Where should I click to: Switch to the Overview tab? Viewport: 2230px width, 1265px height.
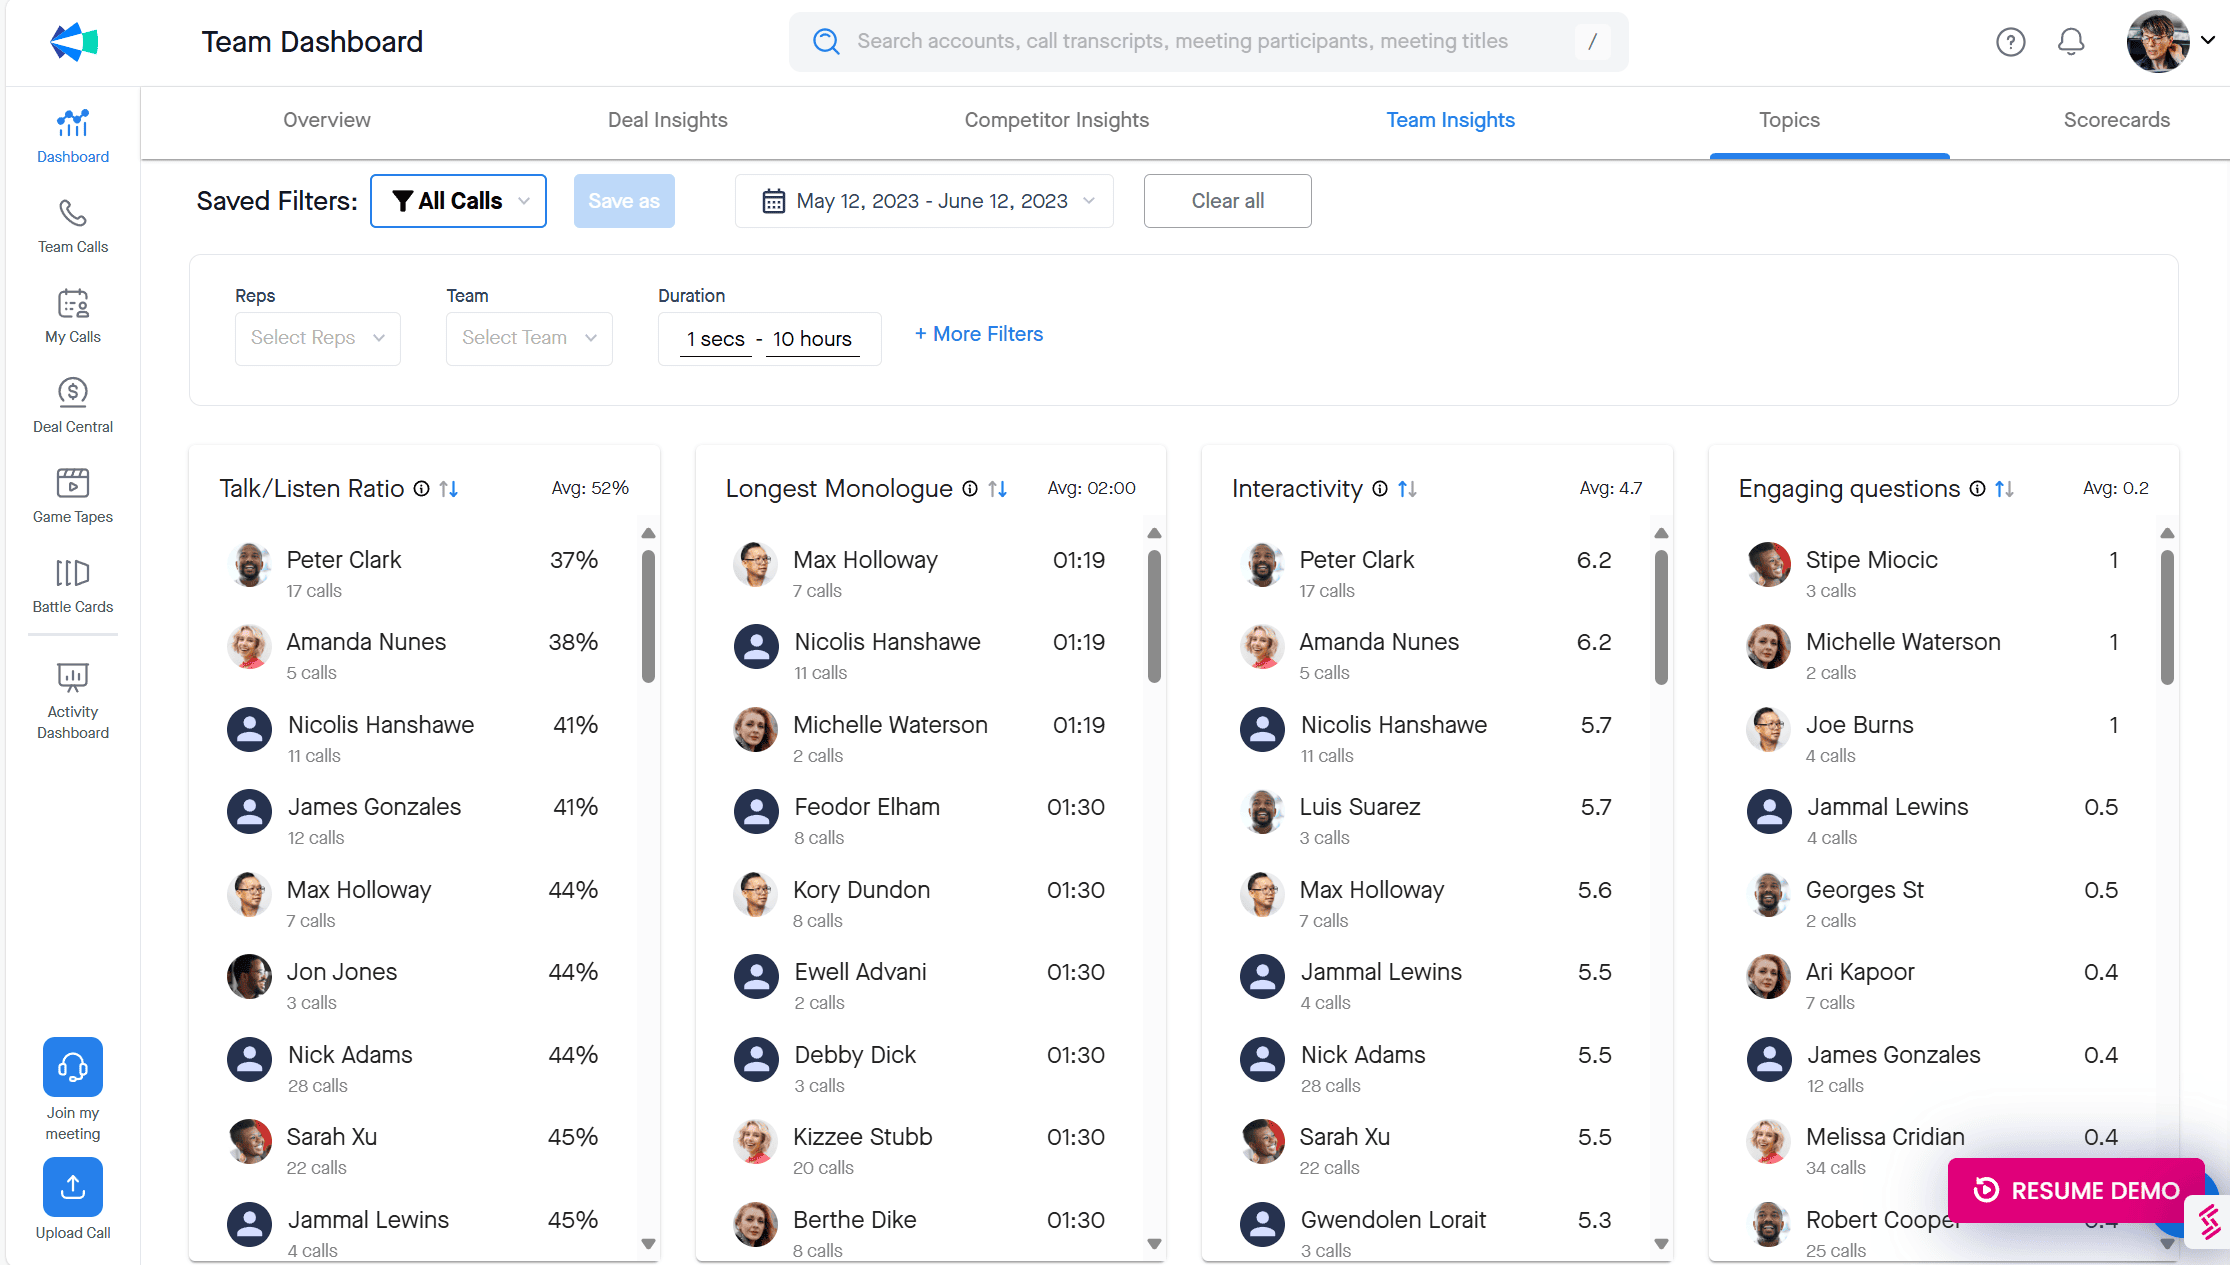(327, 120)
